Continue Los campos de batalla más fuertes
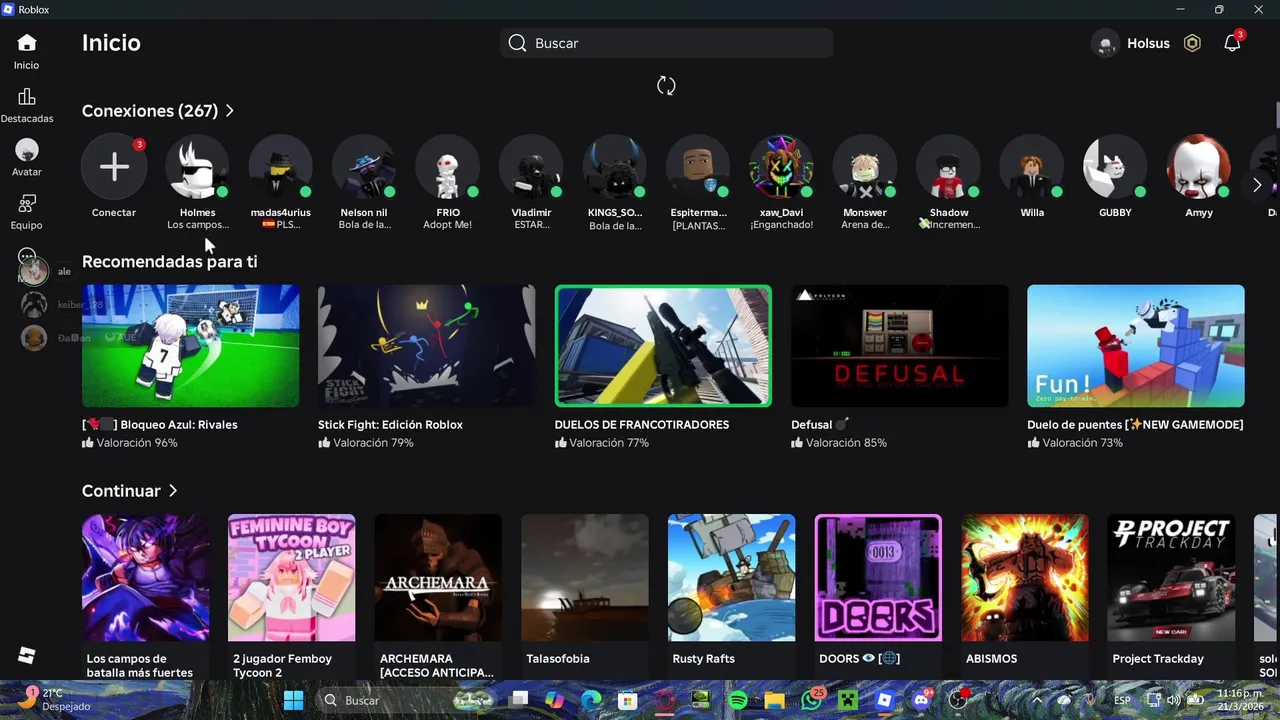 145,578
